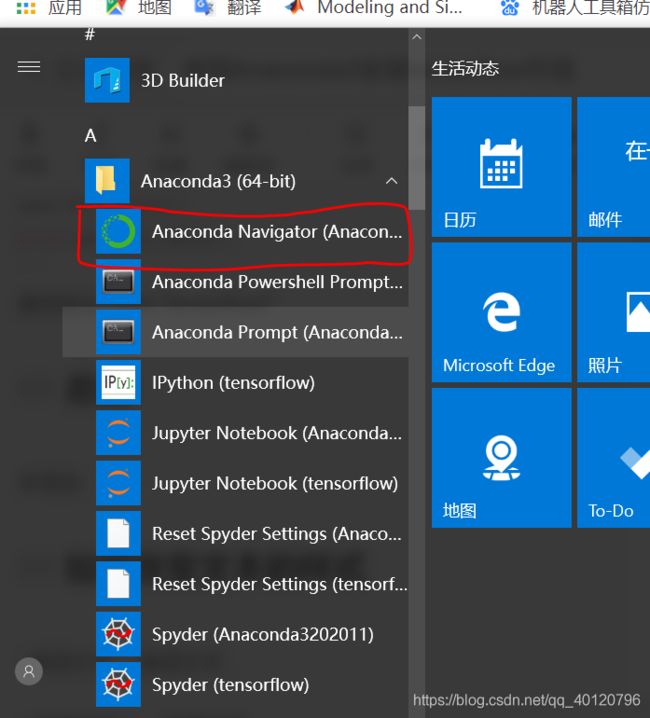Viewport: 650px width, 718px height.
Task: Open the Microsoft Edge tile
Action: pyautogui.click(x=502, y=312)
